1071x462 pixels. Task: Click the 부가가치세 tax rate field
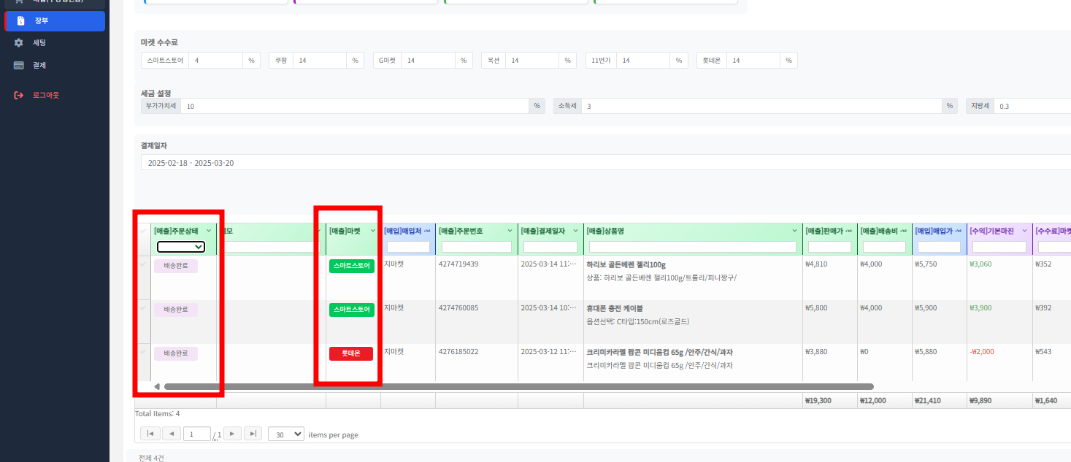click(x=354, y=107)
